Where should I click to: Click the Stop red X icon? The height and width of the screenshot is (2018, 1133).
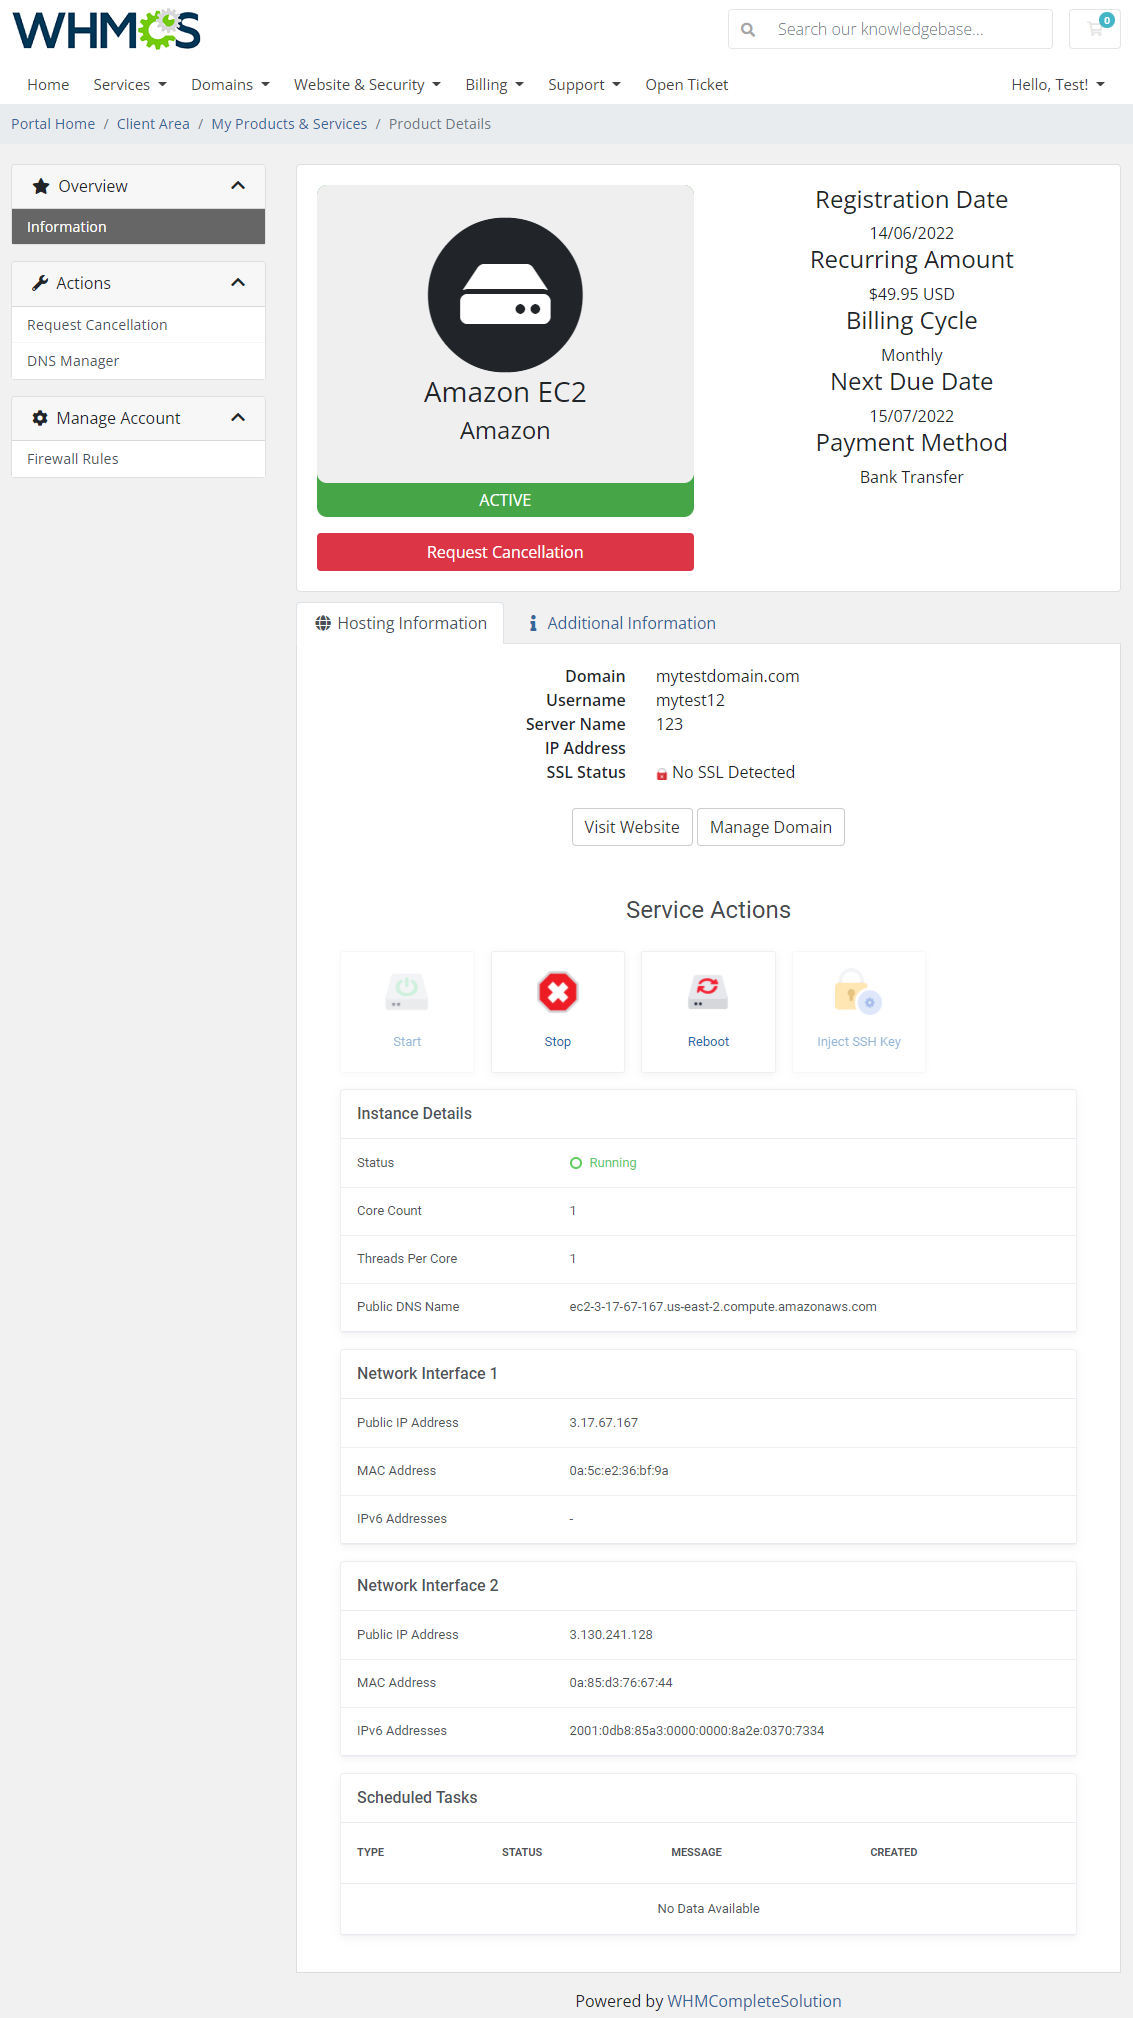[x=558, y=992]
